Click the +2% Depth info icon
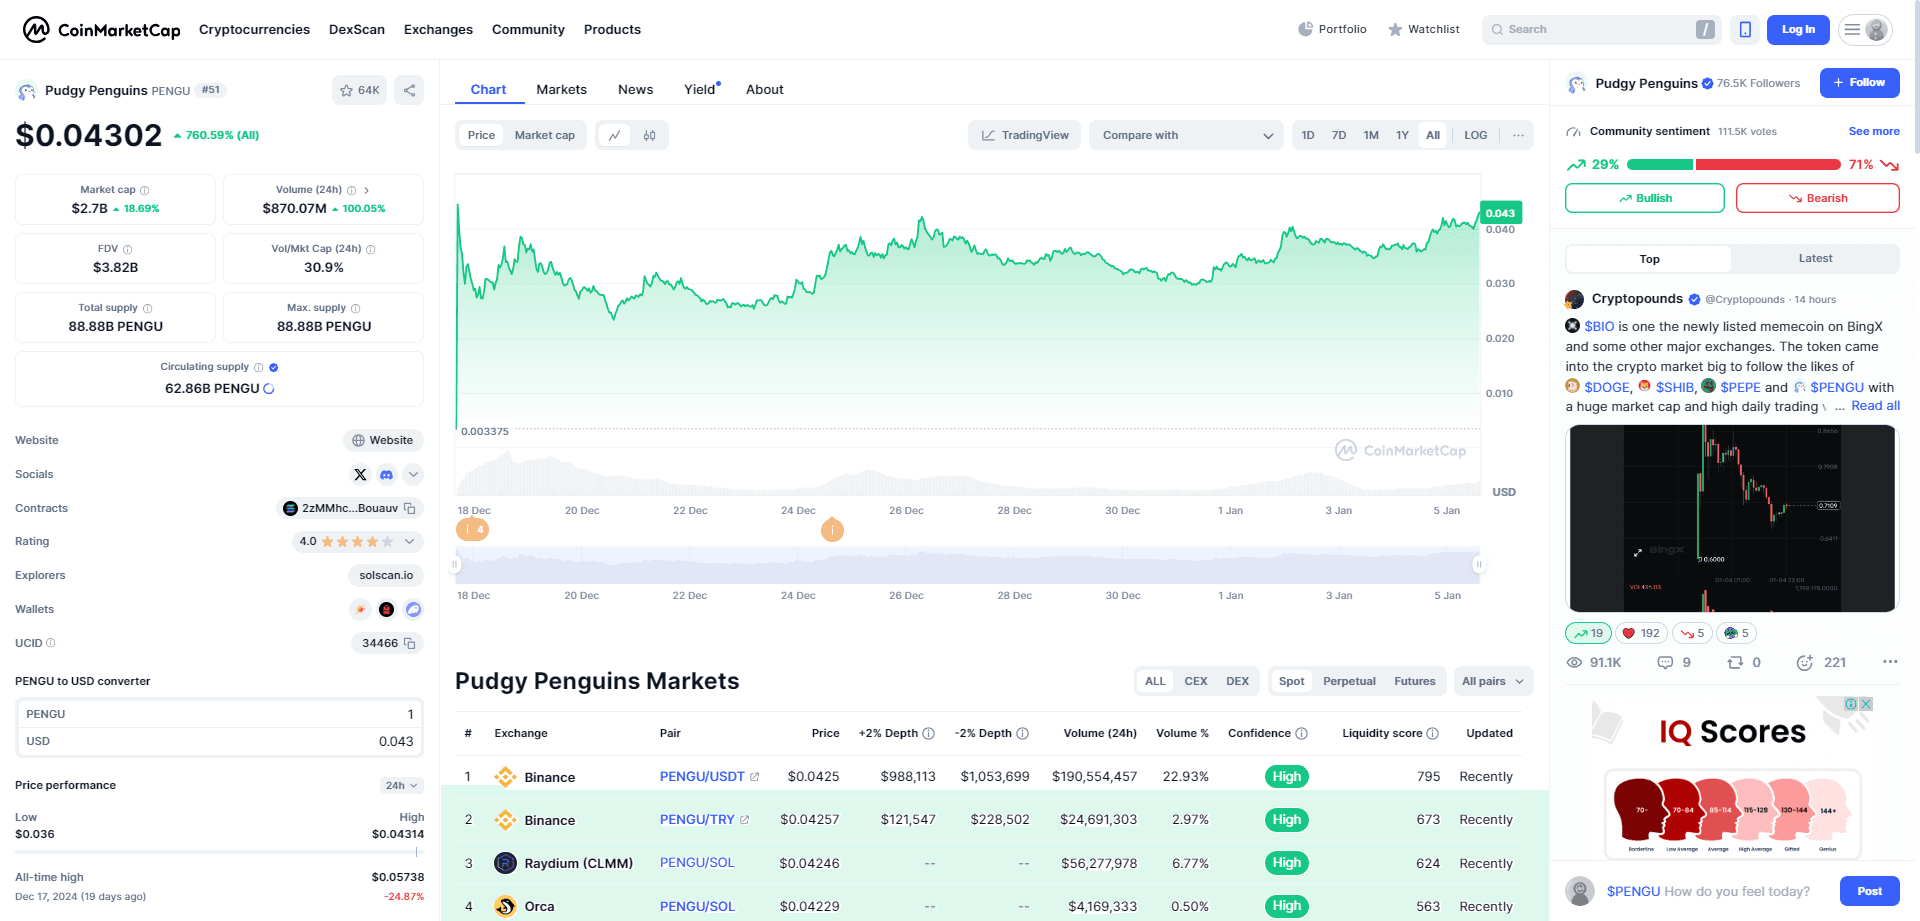 point(928,733)
